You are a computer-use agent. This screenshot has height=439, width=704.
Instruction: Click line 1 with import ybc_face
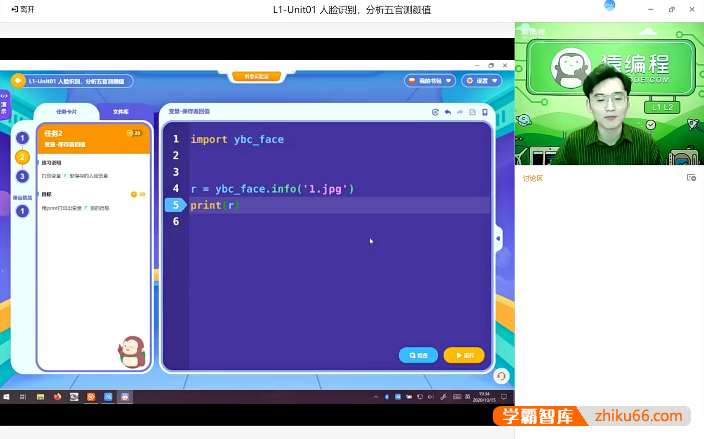237,139
